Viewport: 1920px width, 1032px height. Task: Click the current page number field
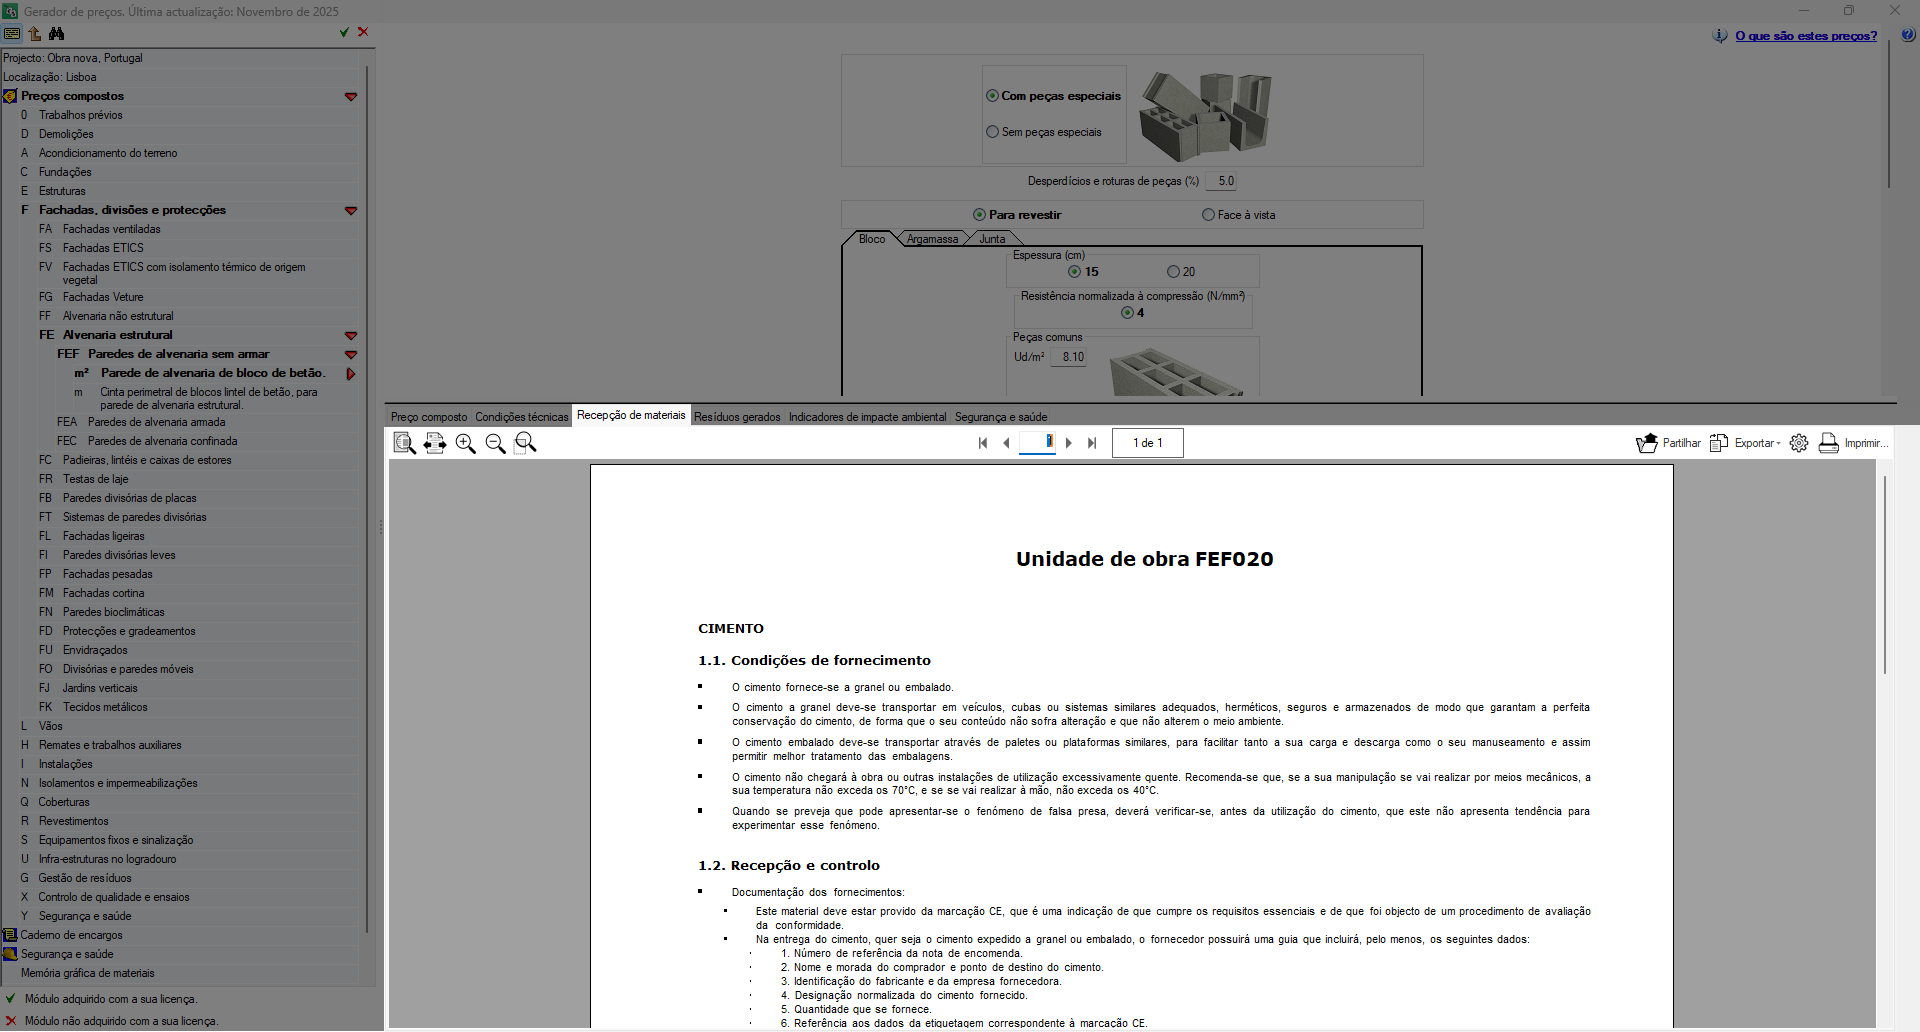point(1037,442)
